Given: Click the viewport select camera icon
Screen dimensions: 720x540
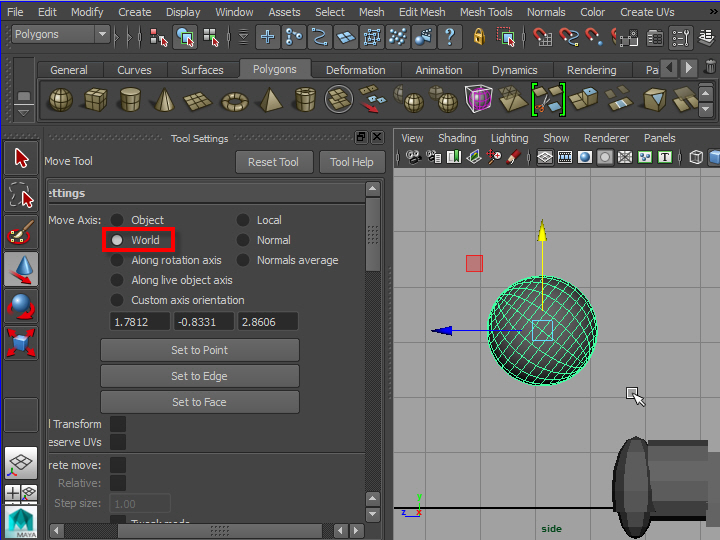Looking at the screenshot, I should point(414,158).
